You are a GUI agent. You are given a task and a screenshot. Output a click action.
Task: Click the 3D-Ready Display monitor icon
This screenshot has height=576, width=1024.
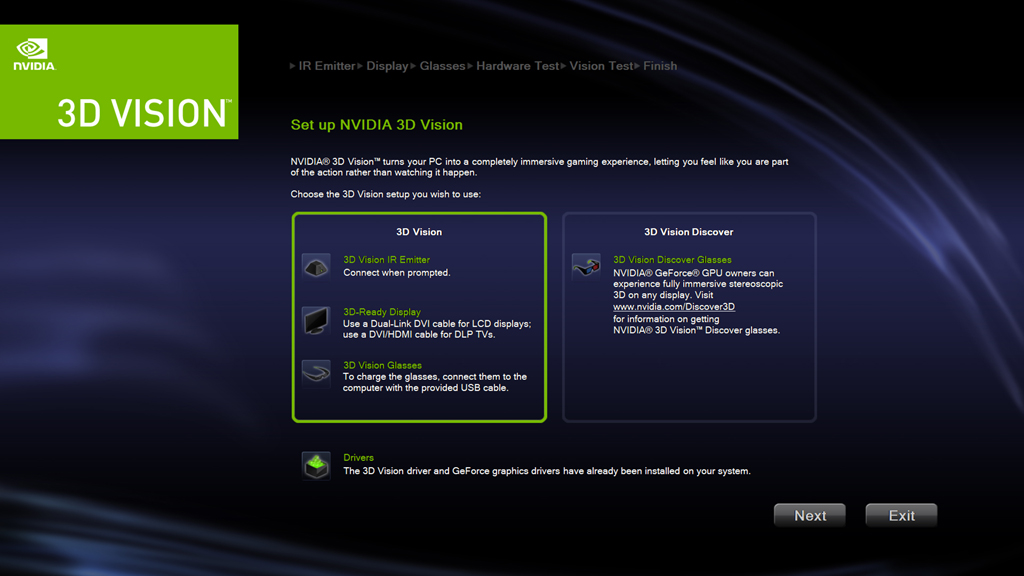click(x=316, y=321)
